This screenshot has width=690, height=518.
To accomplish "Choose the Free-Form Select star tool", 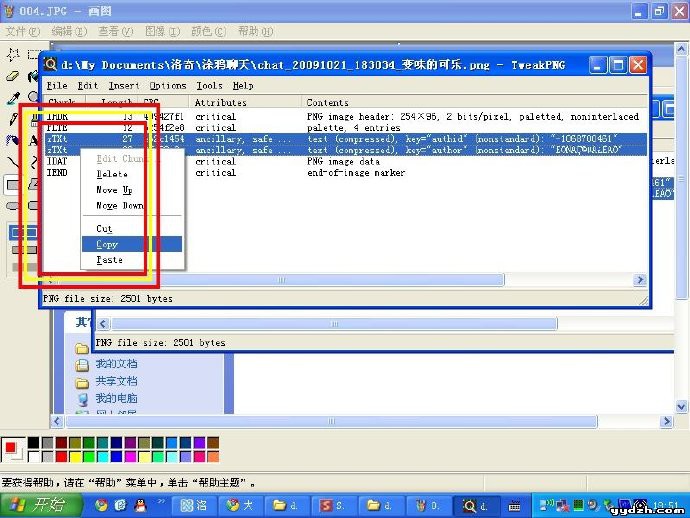I will pyautogui.click(x=13, y=54).
